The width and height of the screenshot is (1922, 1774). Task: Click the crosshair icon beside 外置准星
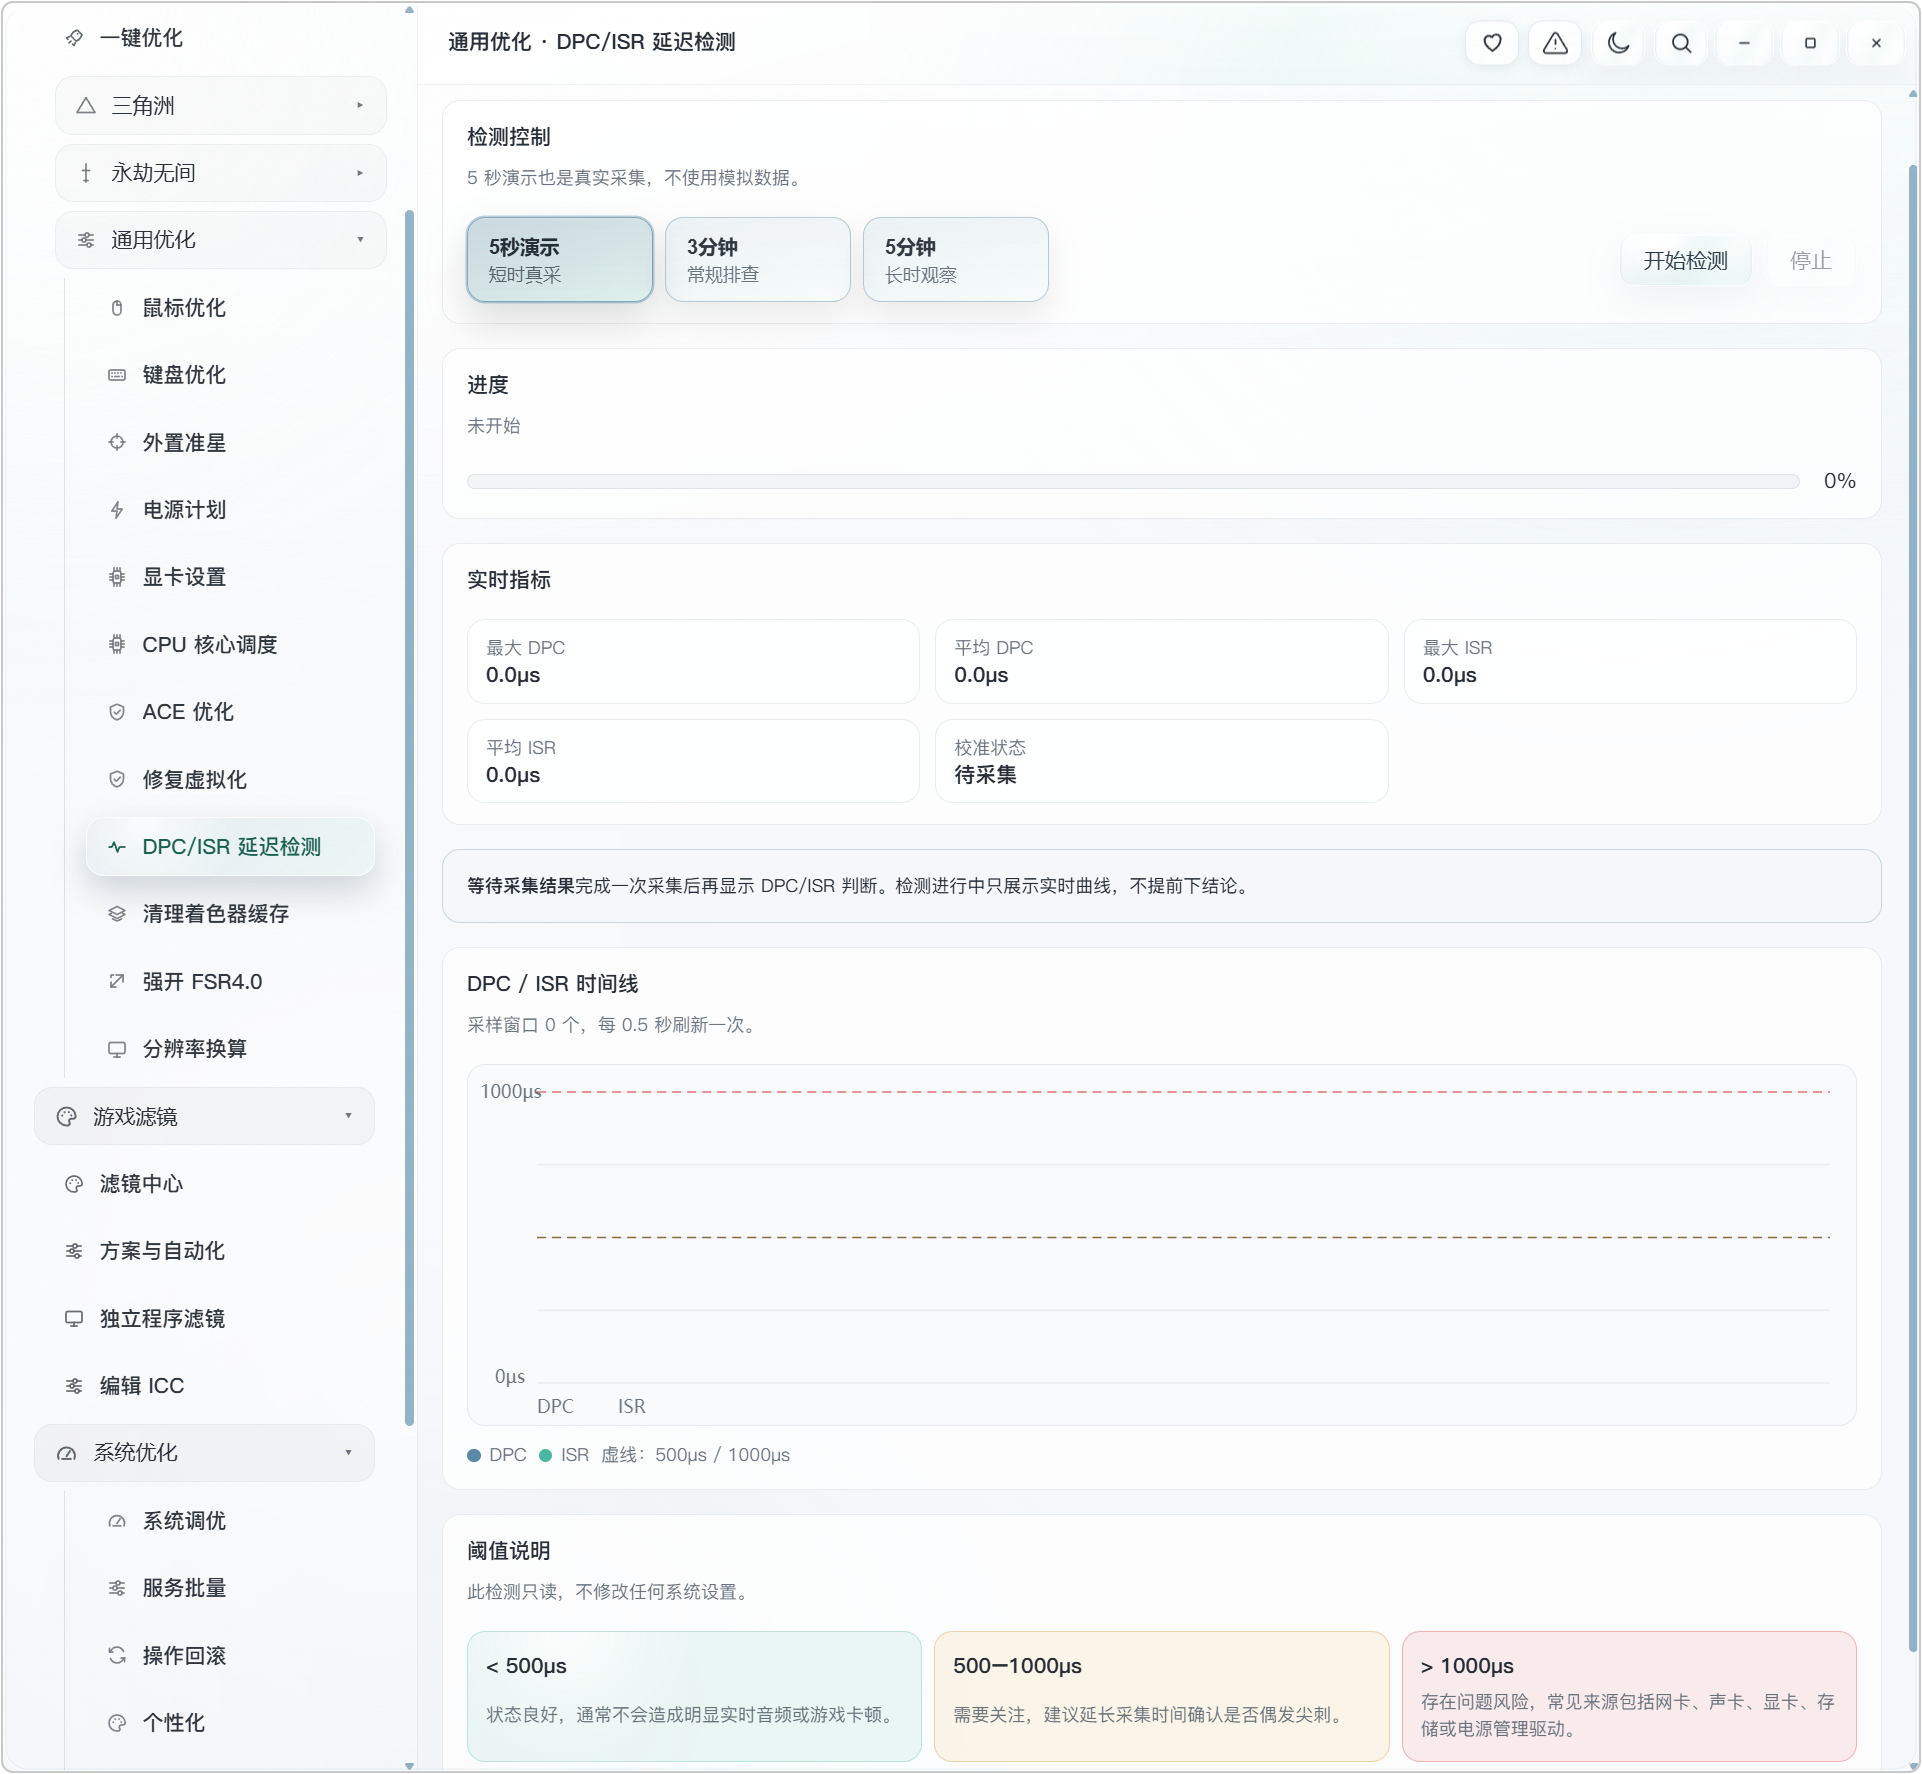(117, 442)
